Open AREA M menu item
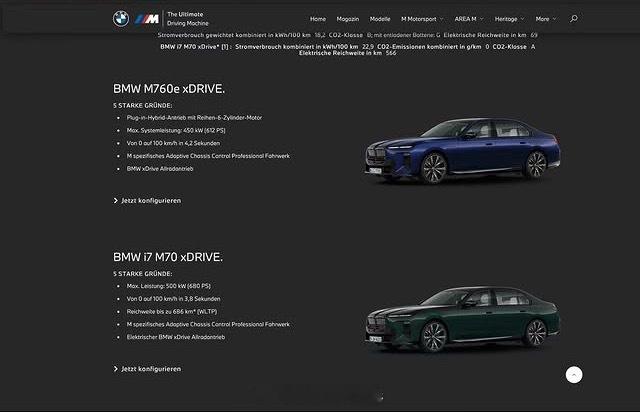640x412 pixels. click(x=465, y=19)
